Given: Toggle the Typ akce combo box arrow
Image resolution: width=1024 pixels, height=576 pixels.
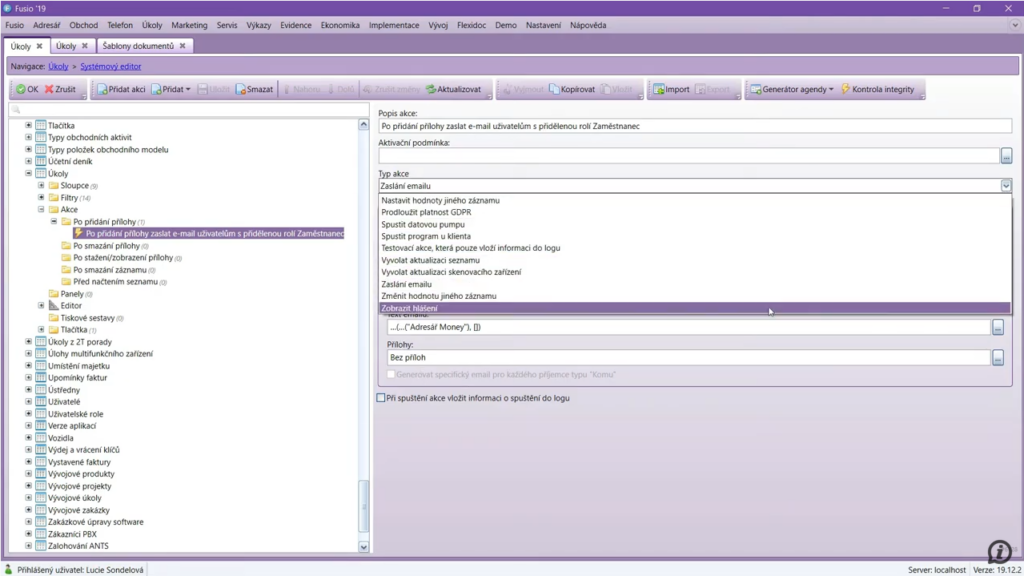Looking at the screenshot, I should [x=1005, y=186].
